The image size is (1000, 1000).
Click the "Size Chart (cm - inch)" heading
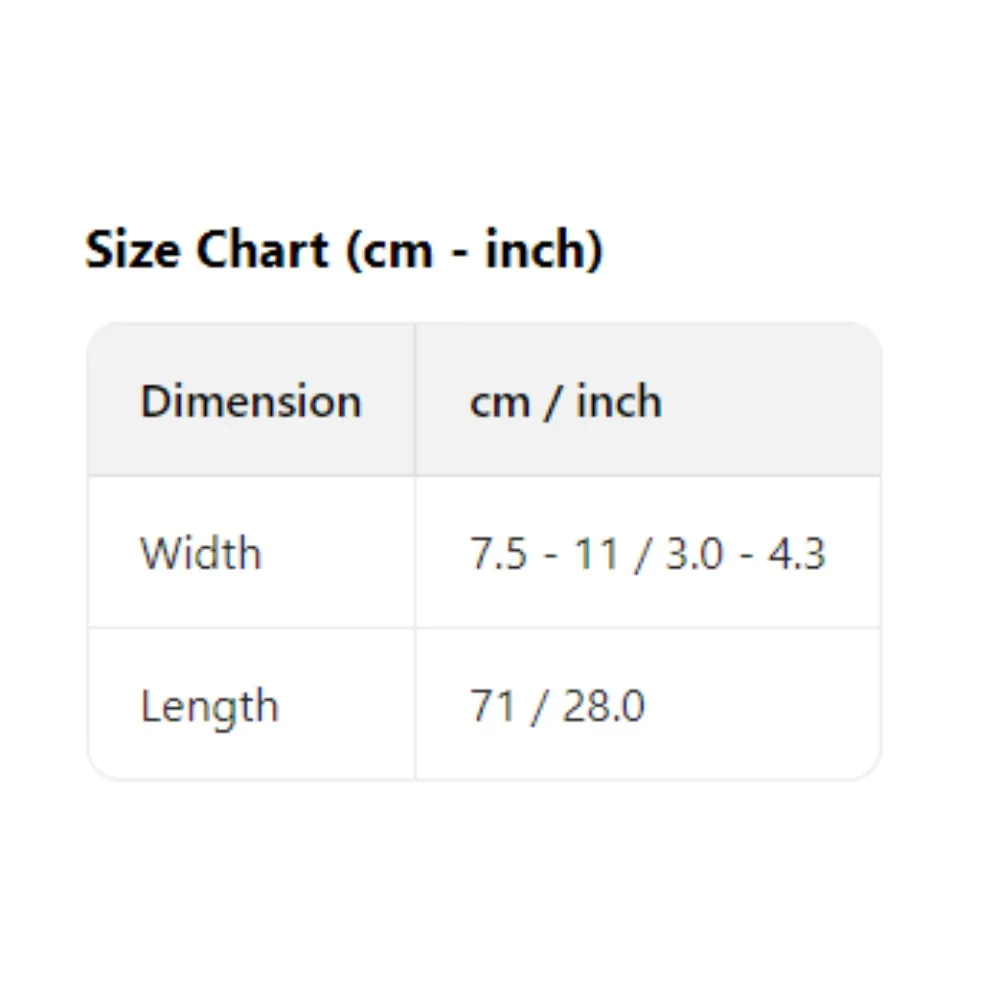(x=344, y=250)
